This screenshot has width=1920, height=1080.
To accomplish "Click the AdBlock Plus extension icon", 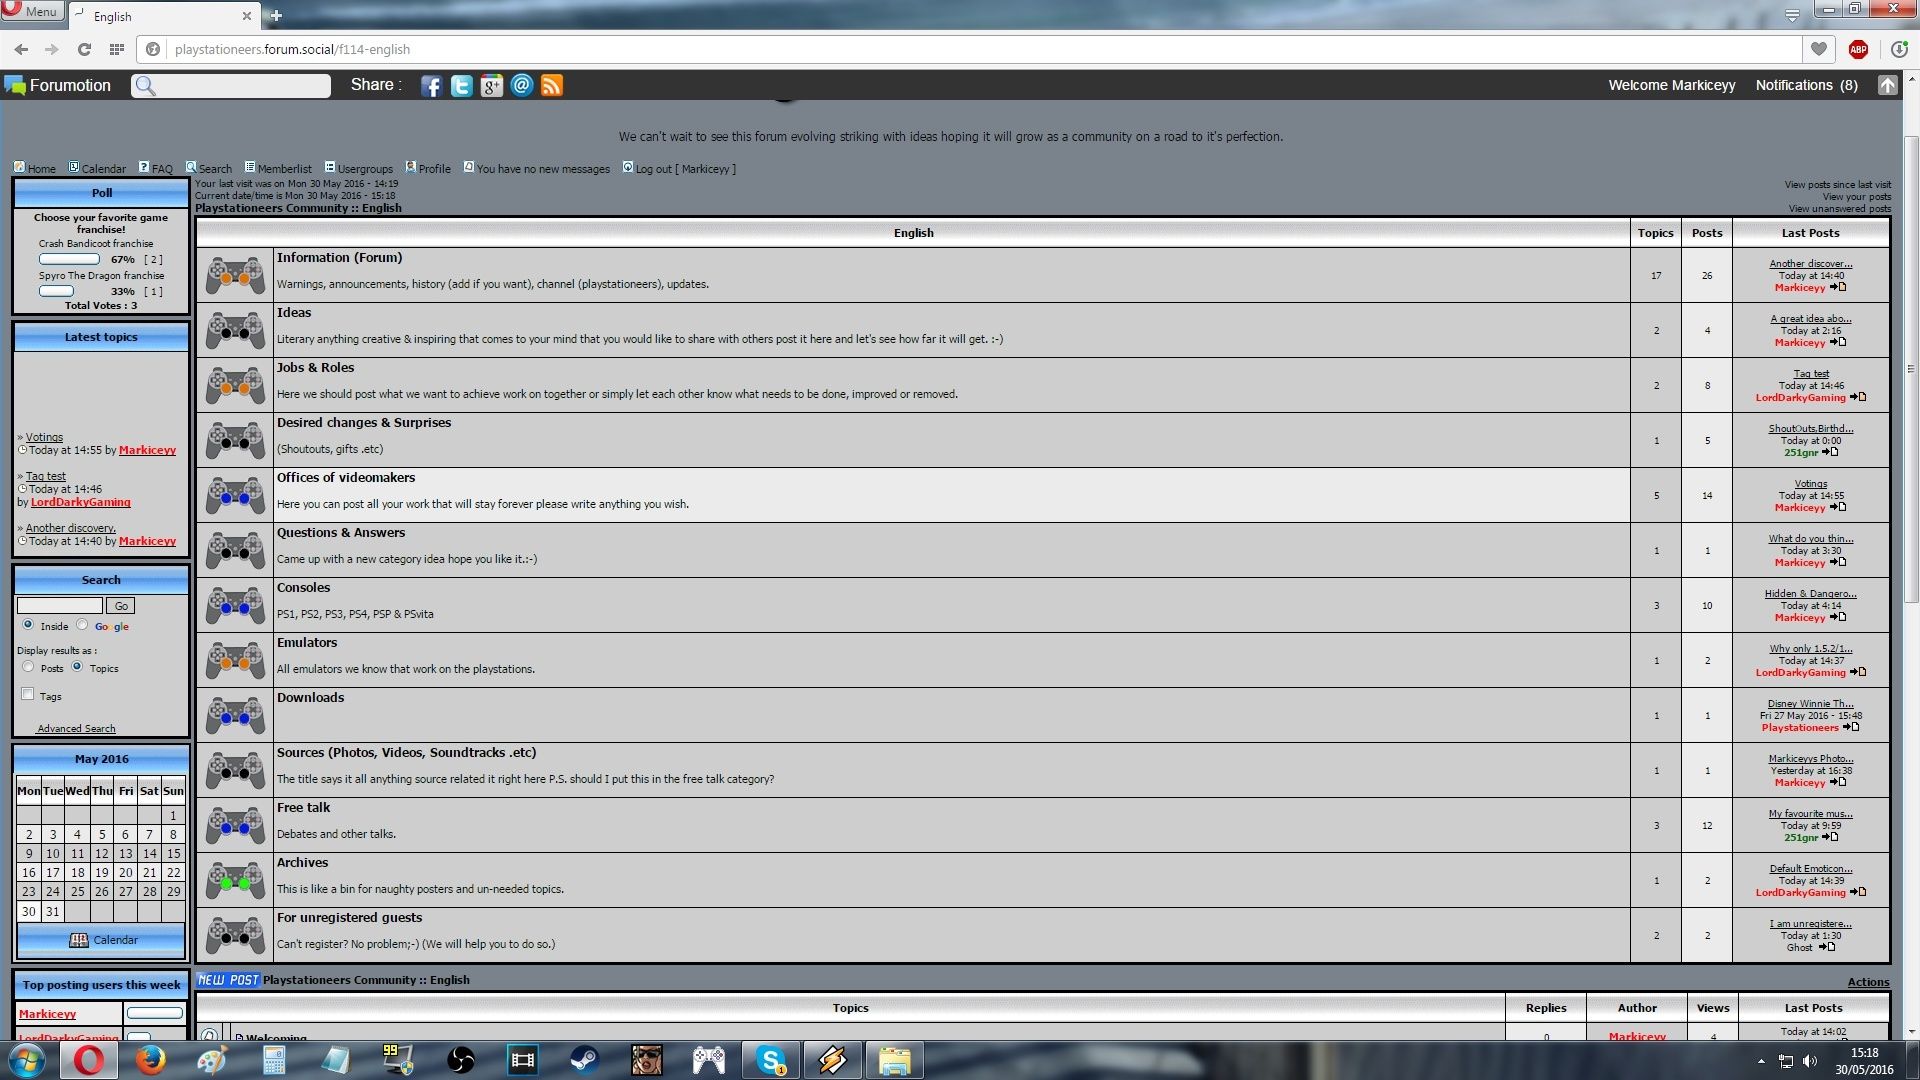I will [x=1858, y=49].
